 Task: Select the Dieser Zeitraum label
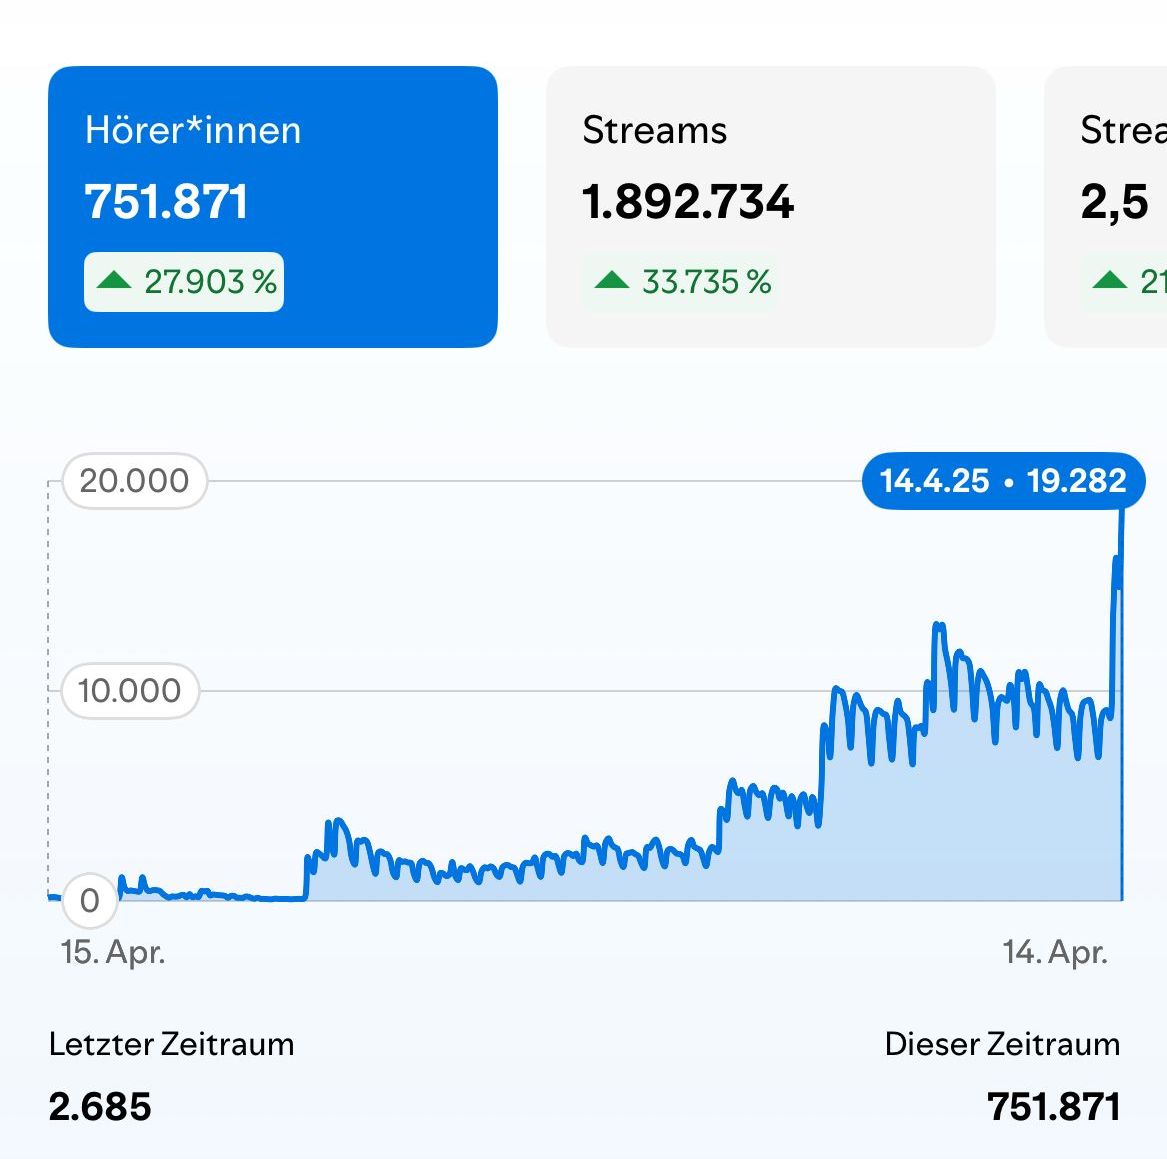1002,1044
